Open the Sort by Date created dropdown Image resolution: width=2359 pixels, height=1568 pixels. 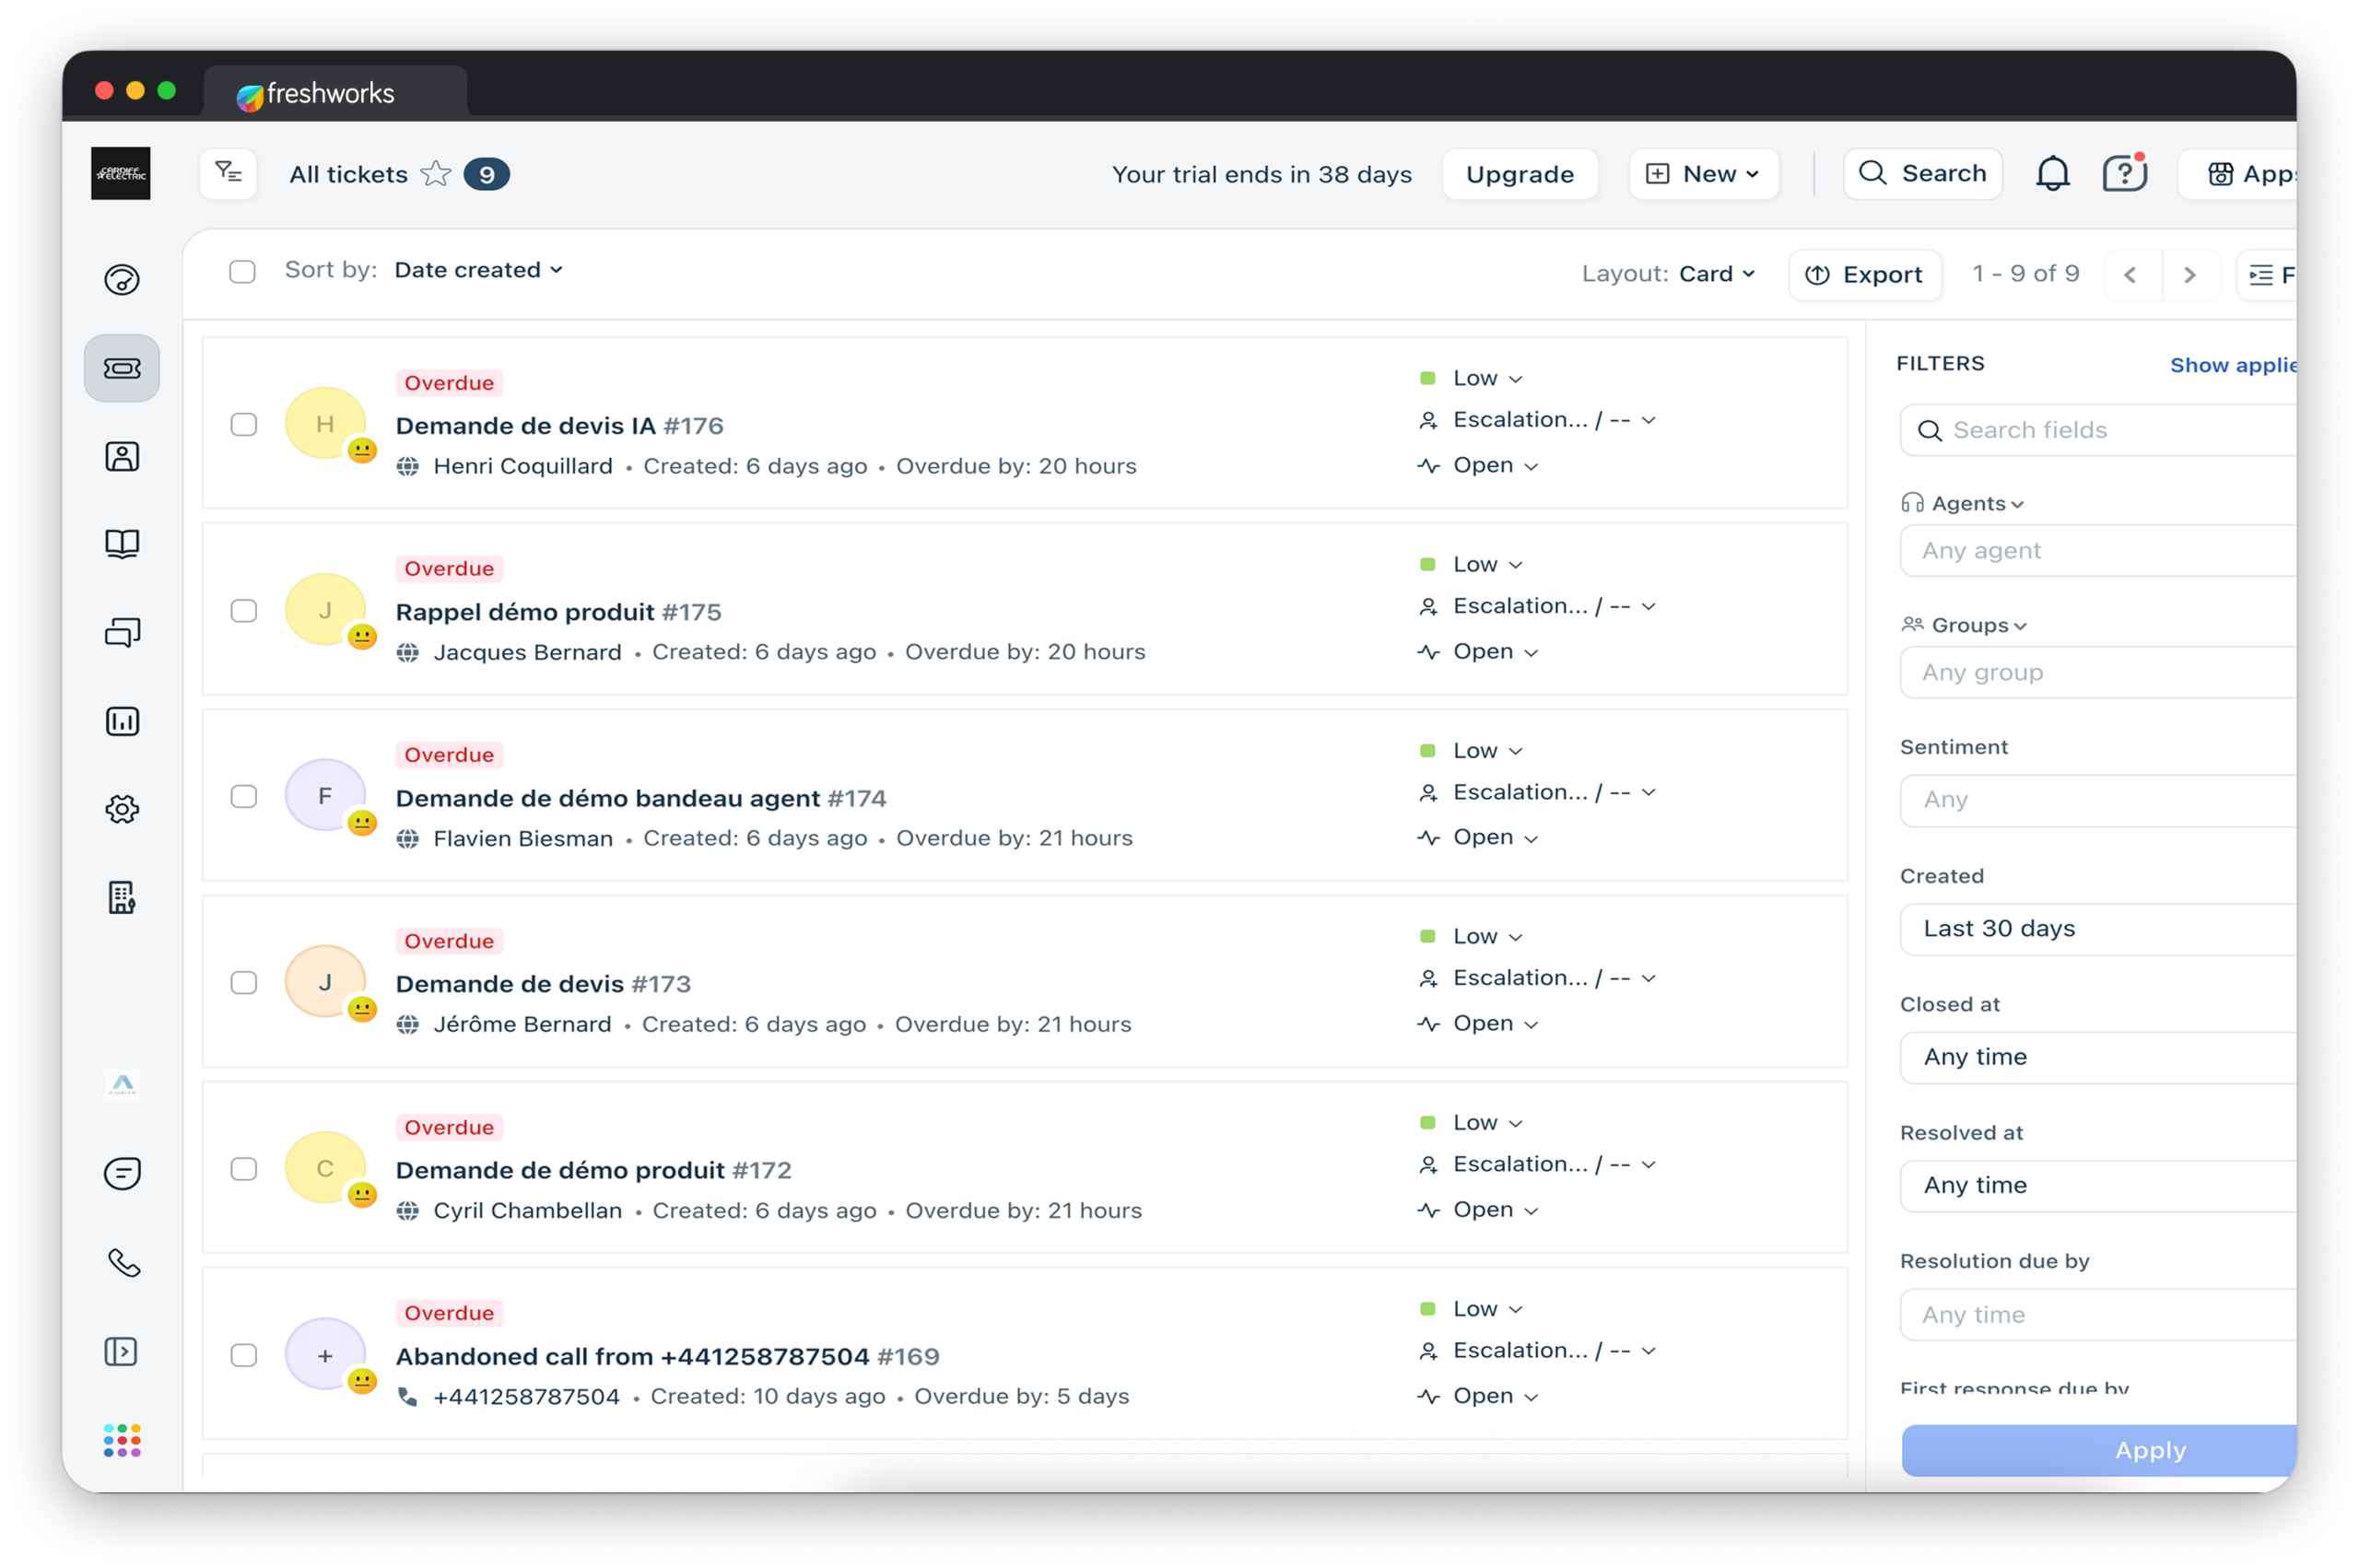478,270
